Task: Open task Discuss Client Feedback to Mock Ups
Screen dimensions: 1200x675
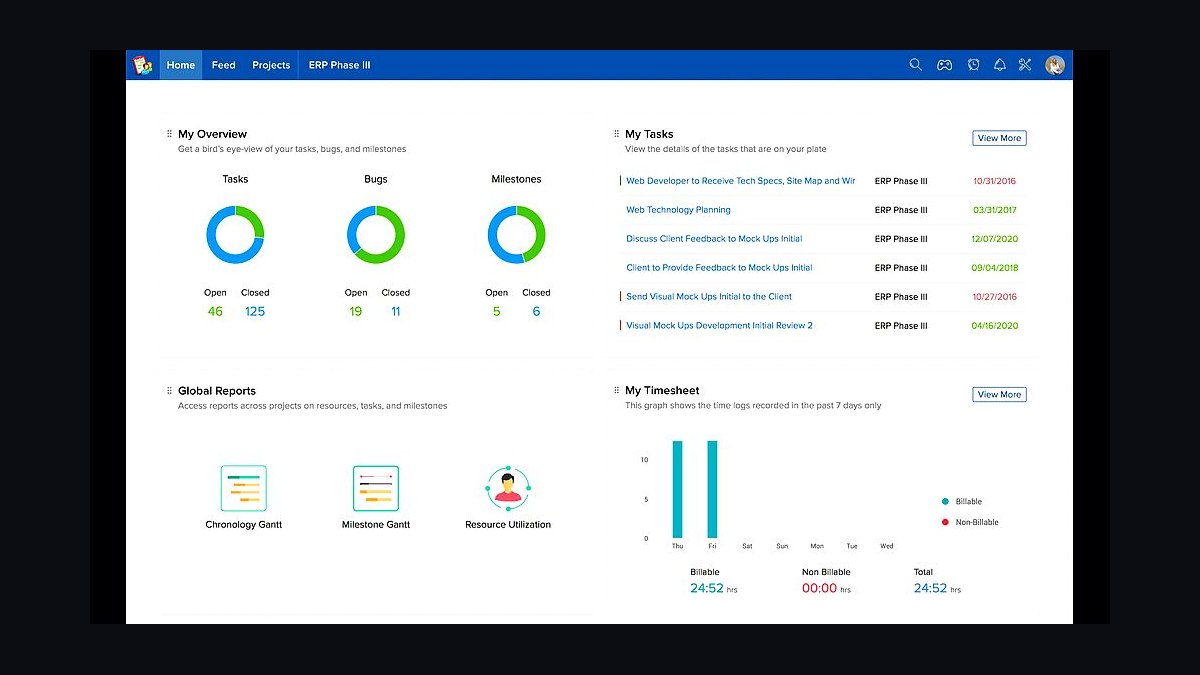Action: (x=714, y=239)
